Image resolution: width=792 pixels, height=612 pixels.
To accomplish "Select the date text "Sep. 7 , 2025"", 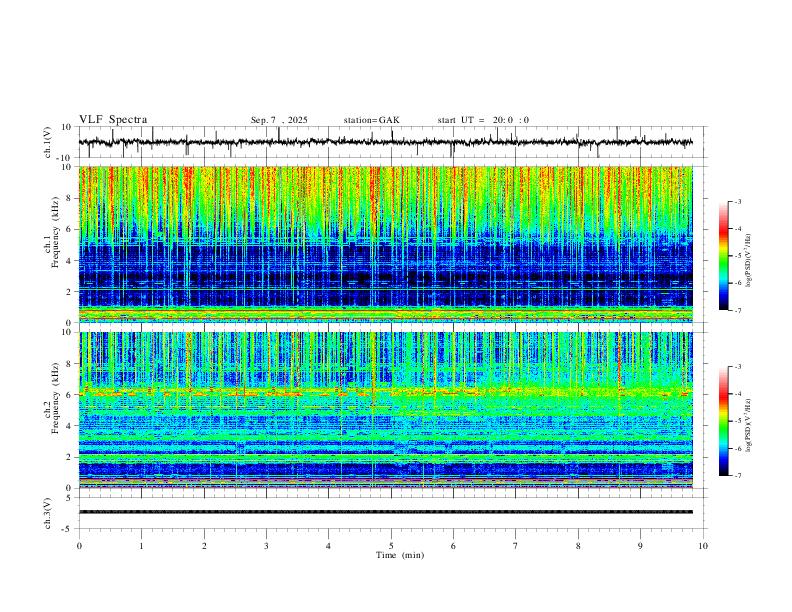I will (279, 120).
